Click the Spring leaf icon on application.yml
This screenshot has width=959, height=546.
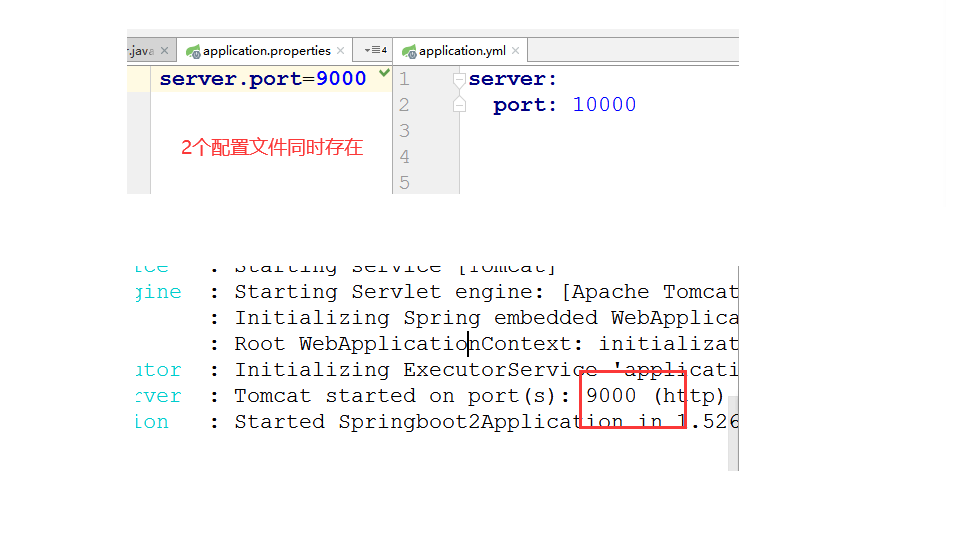[409, 51]
